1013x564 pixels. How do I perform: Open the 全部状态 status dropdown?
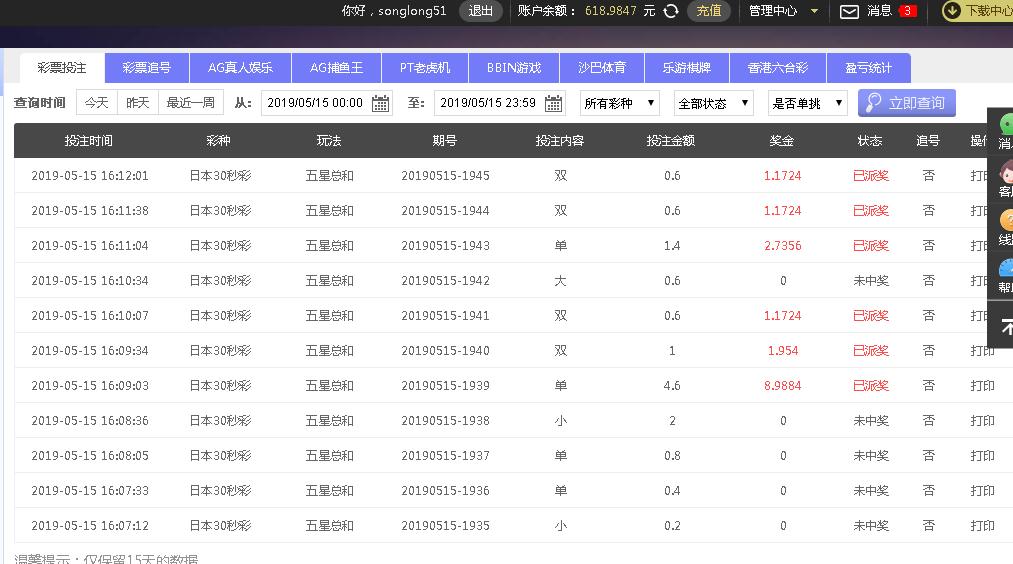pos(713,103)
